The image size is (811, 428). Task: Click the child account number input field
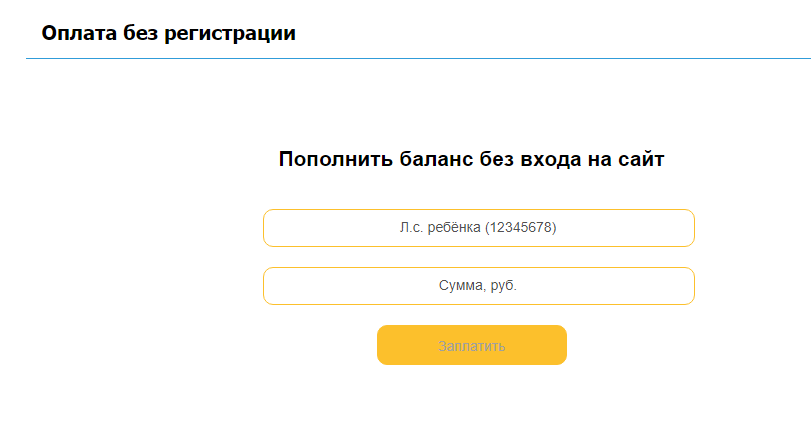pyautogui.click(x=478, y=228)
